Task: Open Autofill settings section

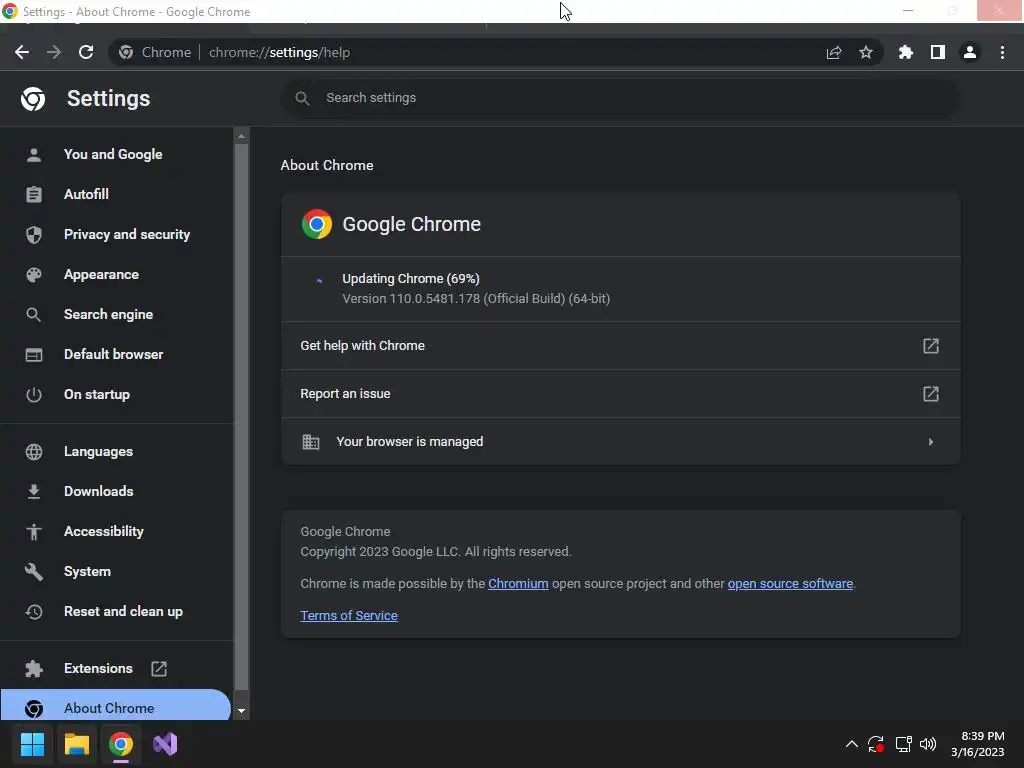Action: point(116,195)
